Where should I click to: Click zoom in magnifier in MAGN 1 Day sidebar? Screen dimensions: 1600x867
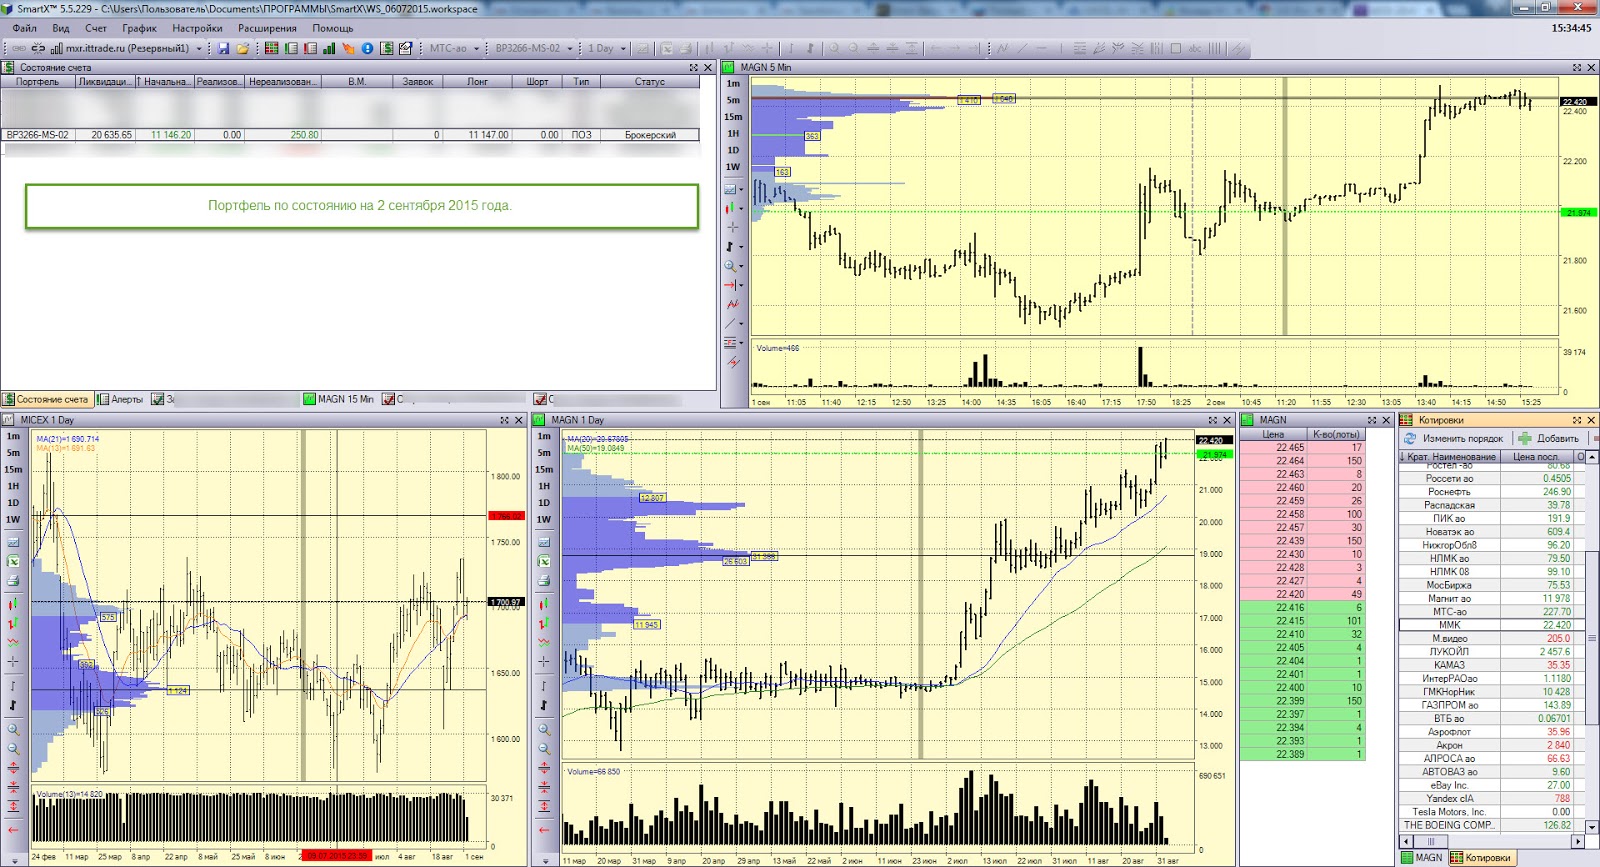pyautogui.click(x=544, y=729)
